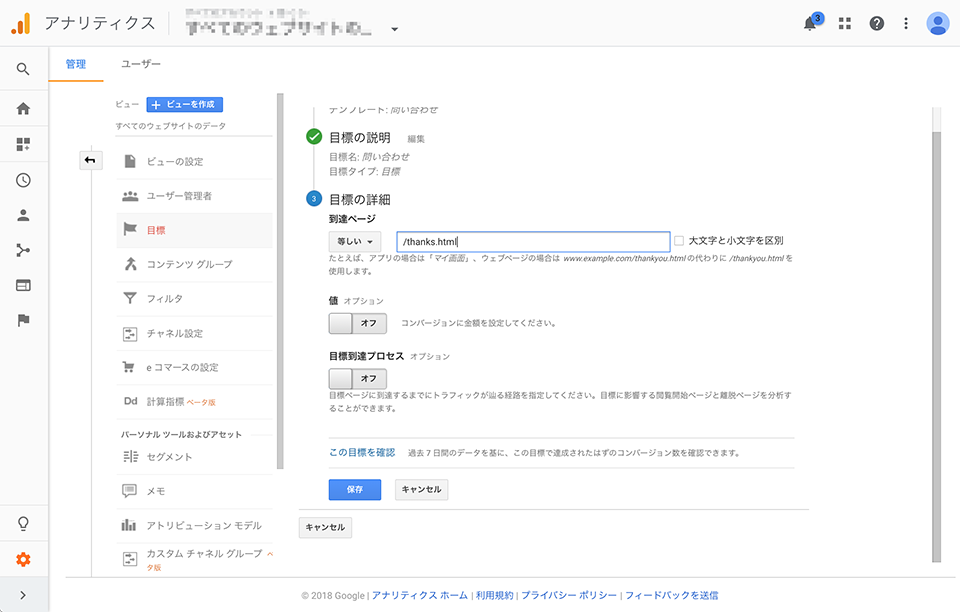960x612 pixels.
Task: Click the blue 保存 button
Action: point(354,490)
